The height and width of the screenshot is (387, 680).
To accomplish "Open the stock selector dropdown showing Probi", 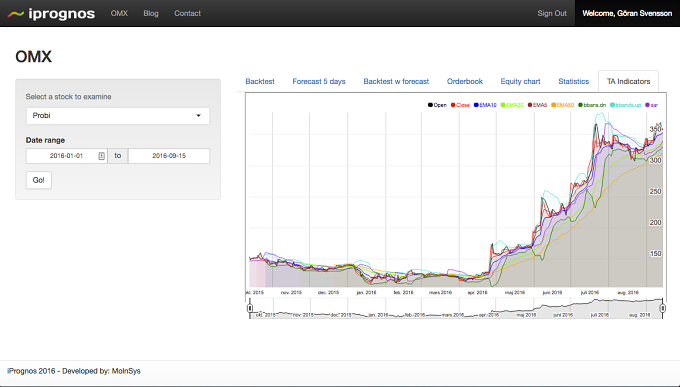I will 118,116.
